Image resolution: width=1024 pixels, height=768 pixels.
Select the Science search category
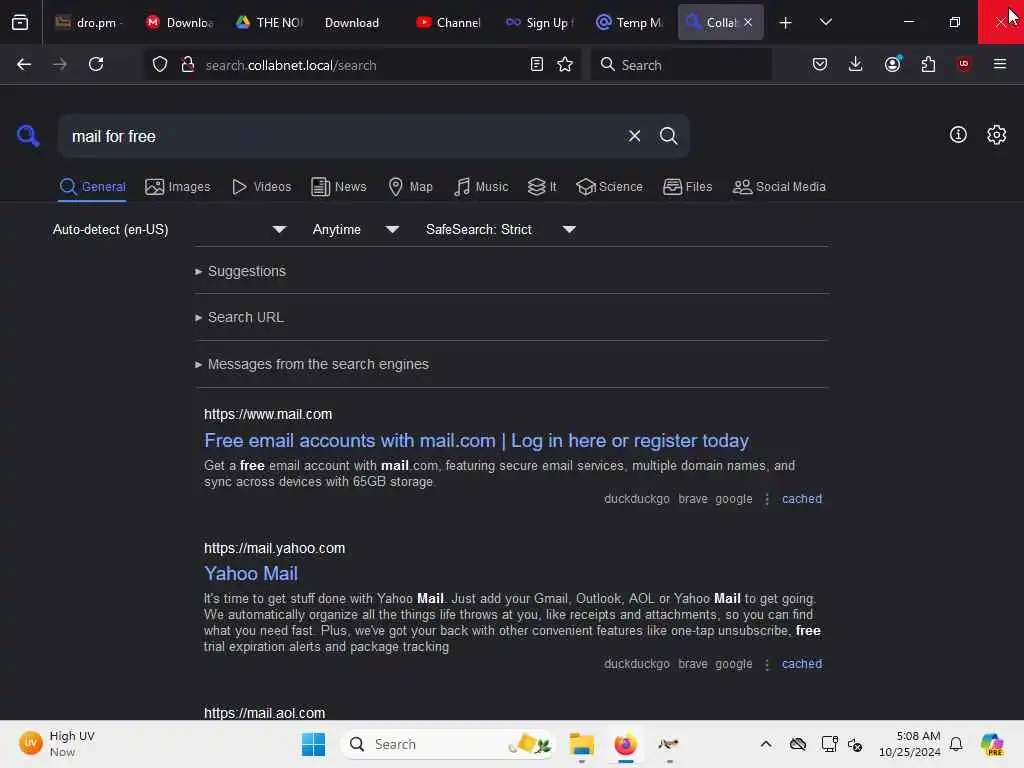609,187
